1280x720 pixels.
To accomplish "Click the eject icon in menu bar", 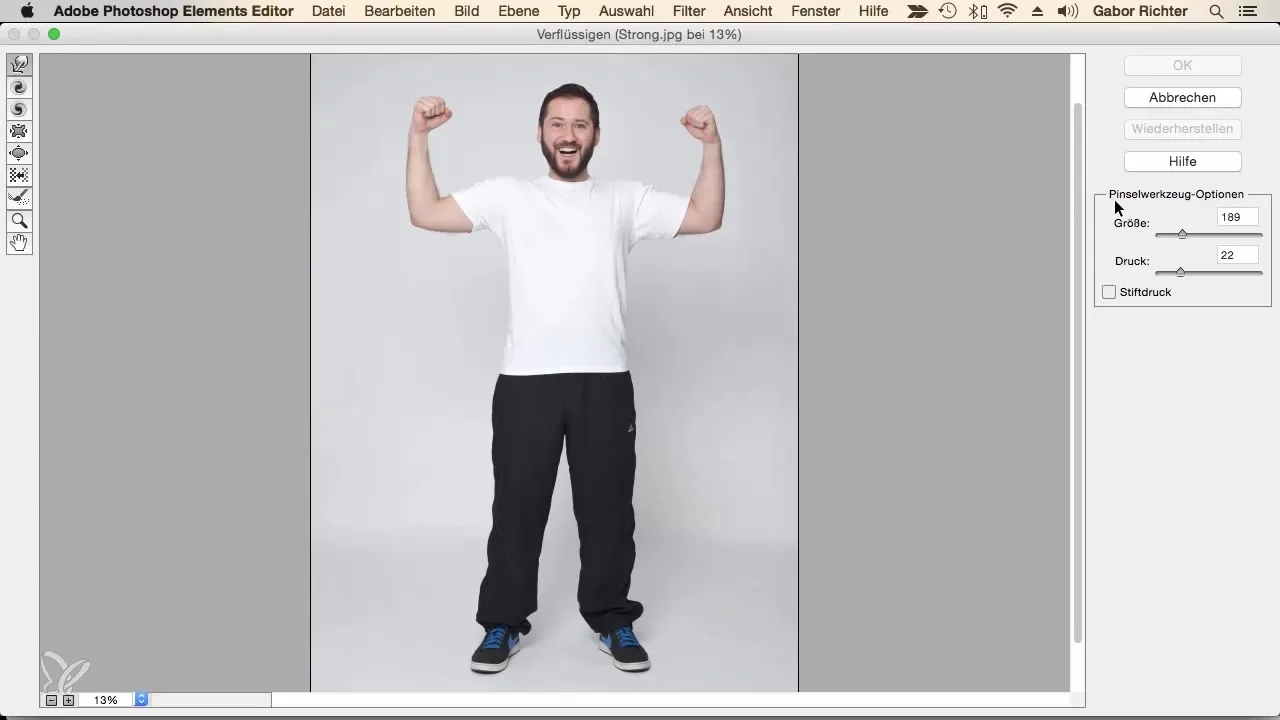I will pyautogui.click(x=1036, y=11).
